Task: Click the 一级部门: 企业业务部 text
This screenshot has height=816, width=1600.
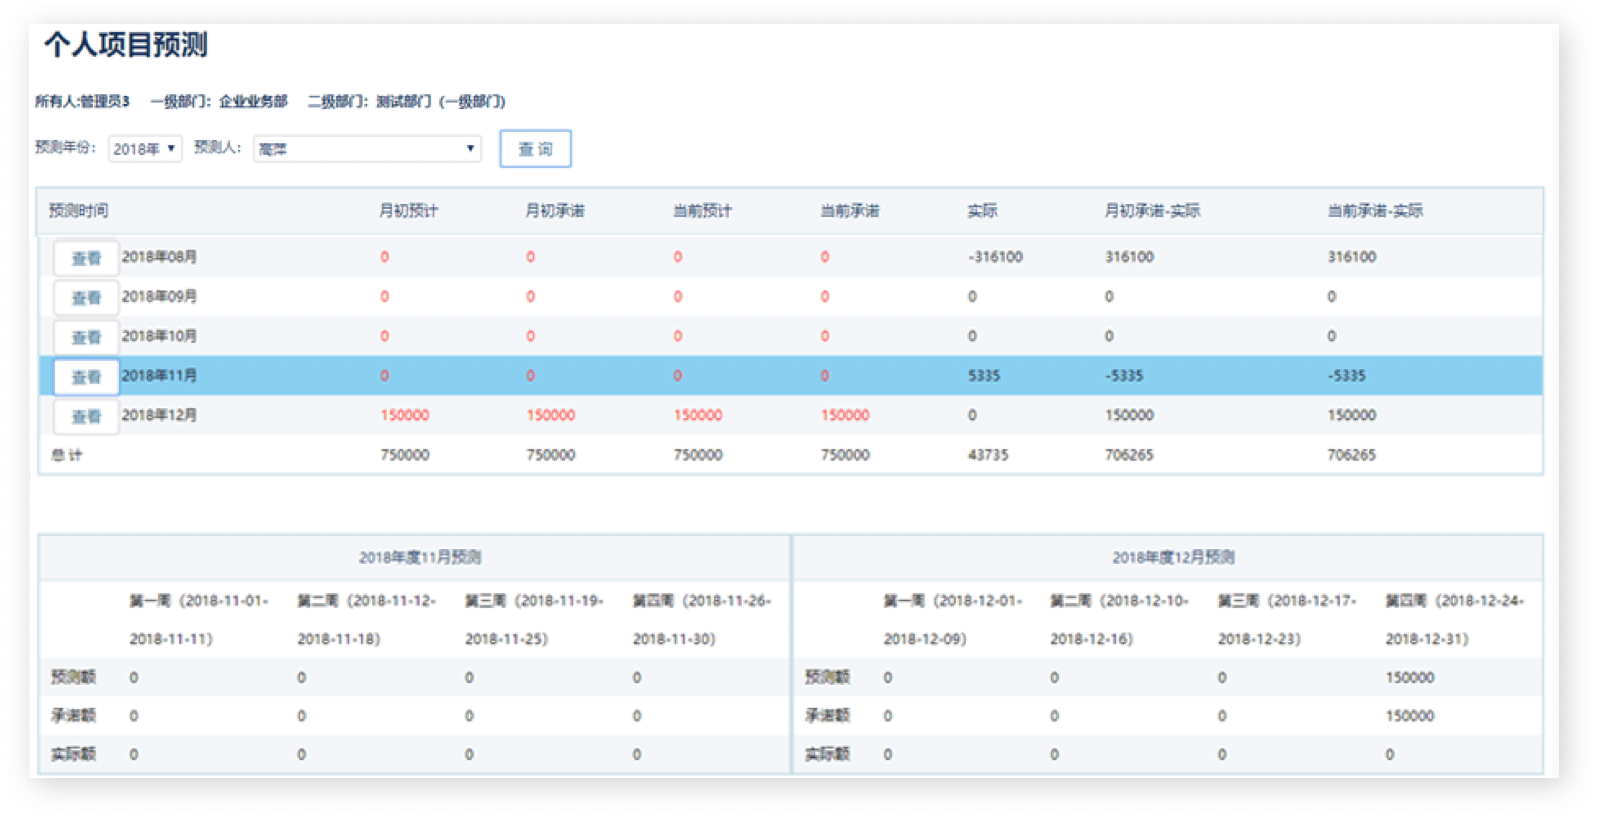Action: pos(219,101)
